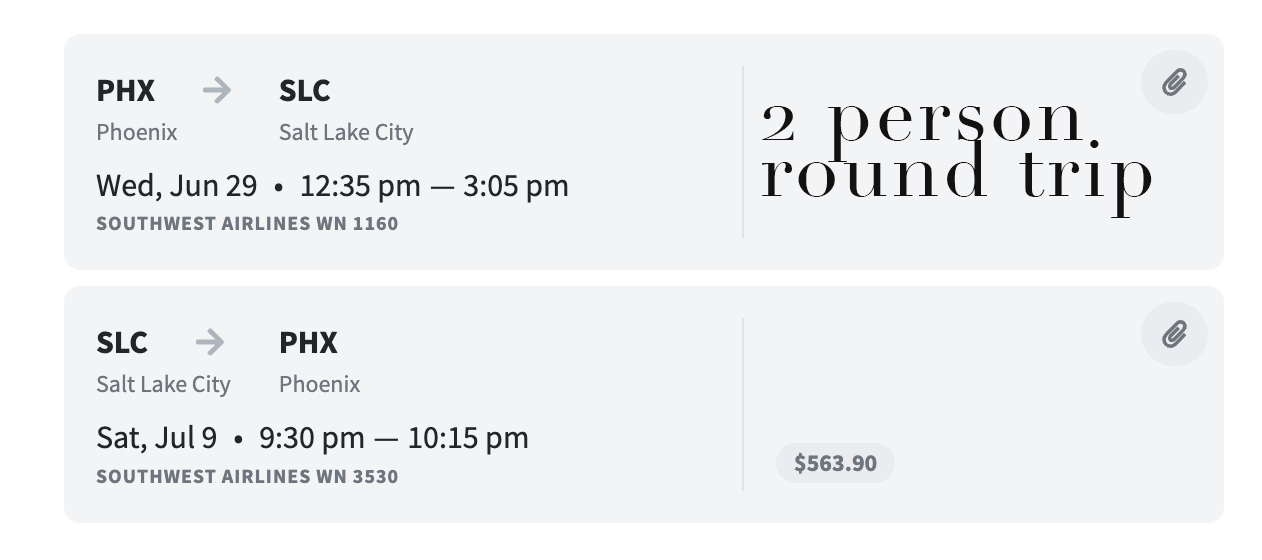Click the Phoenix city name under PHX on first card
The width and height of the screenshot is (1262, 560).
click(137, 132)
